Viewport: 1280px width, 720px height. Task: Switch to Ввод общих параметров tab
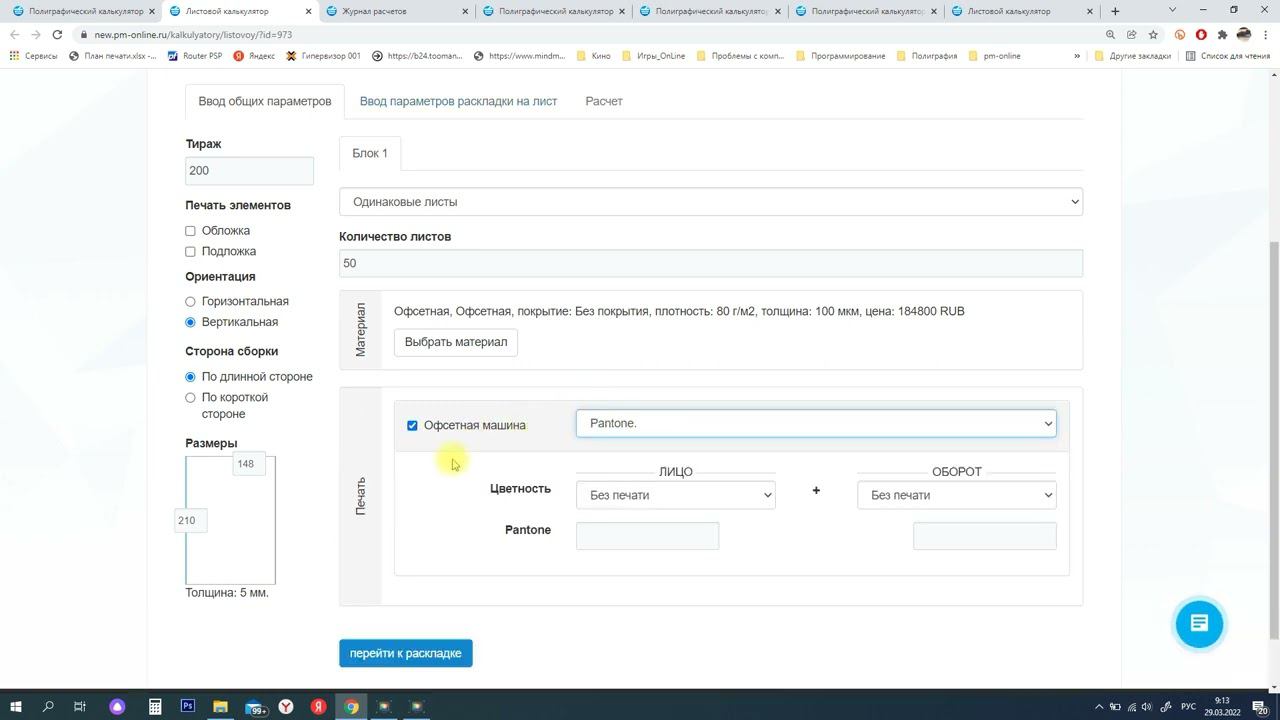tap(265, 101)
